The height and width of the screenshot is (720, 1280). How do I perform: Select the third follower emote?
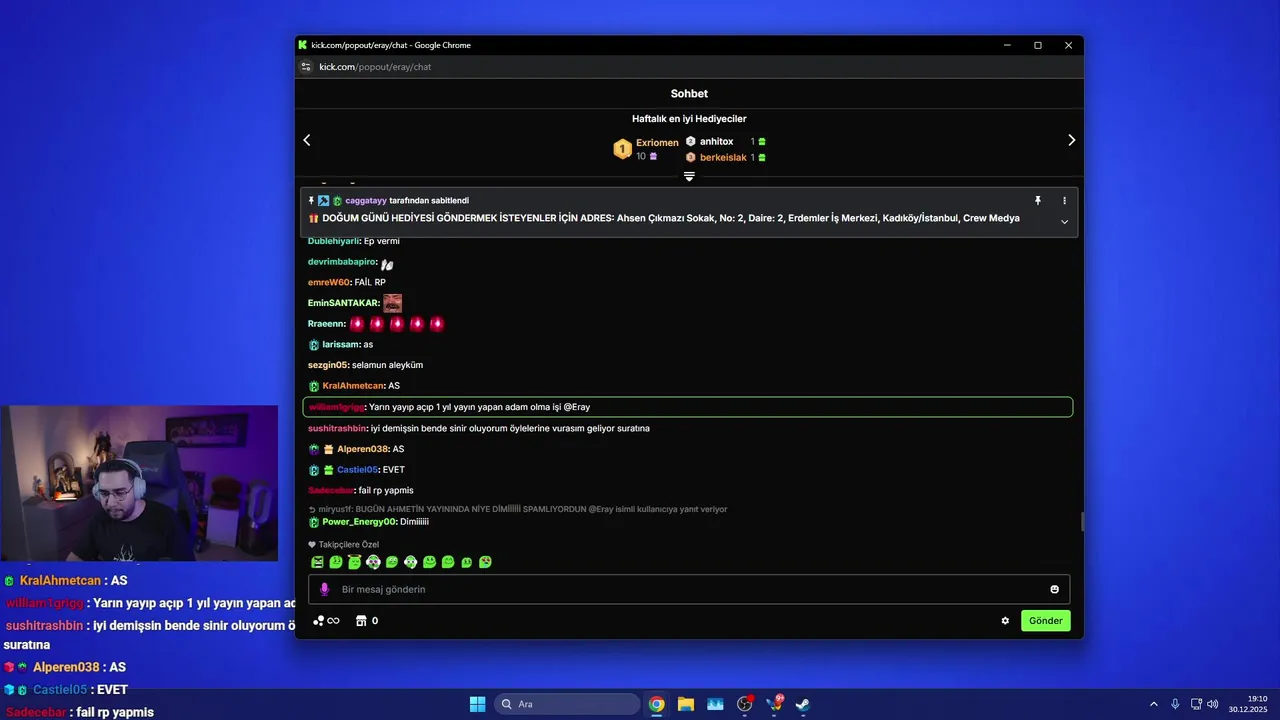354,562
